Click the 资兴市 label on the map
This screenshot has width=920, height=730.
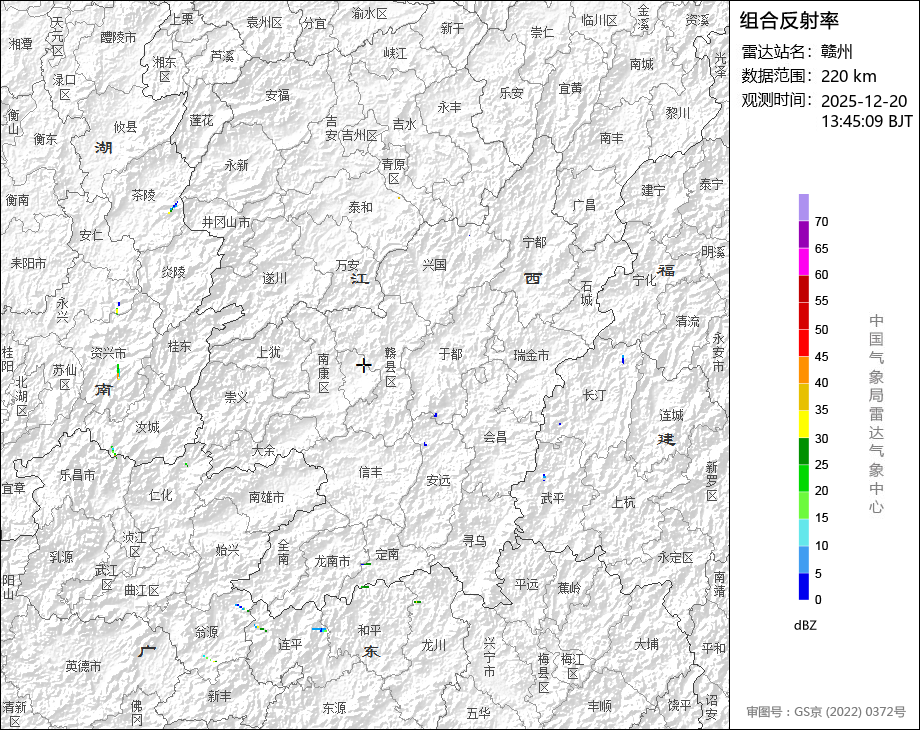point(109,353)
